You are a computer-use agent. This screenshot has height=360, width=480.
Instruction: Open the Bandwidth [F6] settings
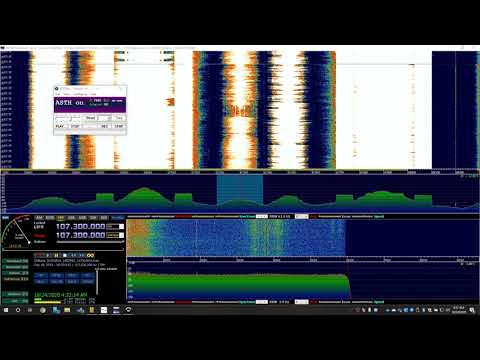[16, 267]
